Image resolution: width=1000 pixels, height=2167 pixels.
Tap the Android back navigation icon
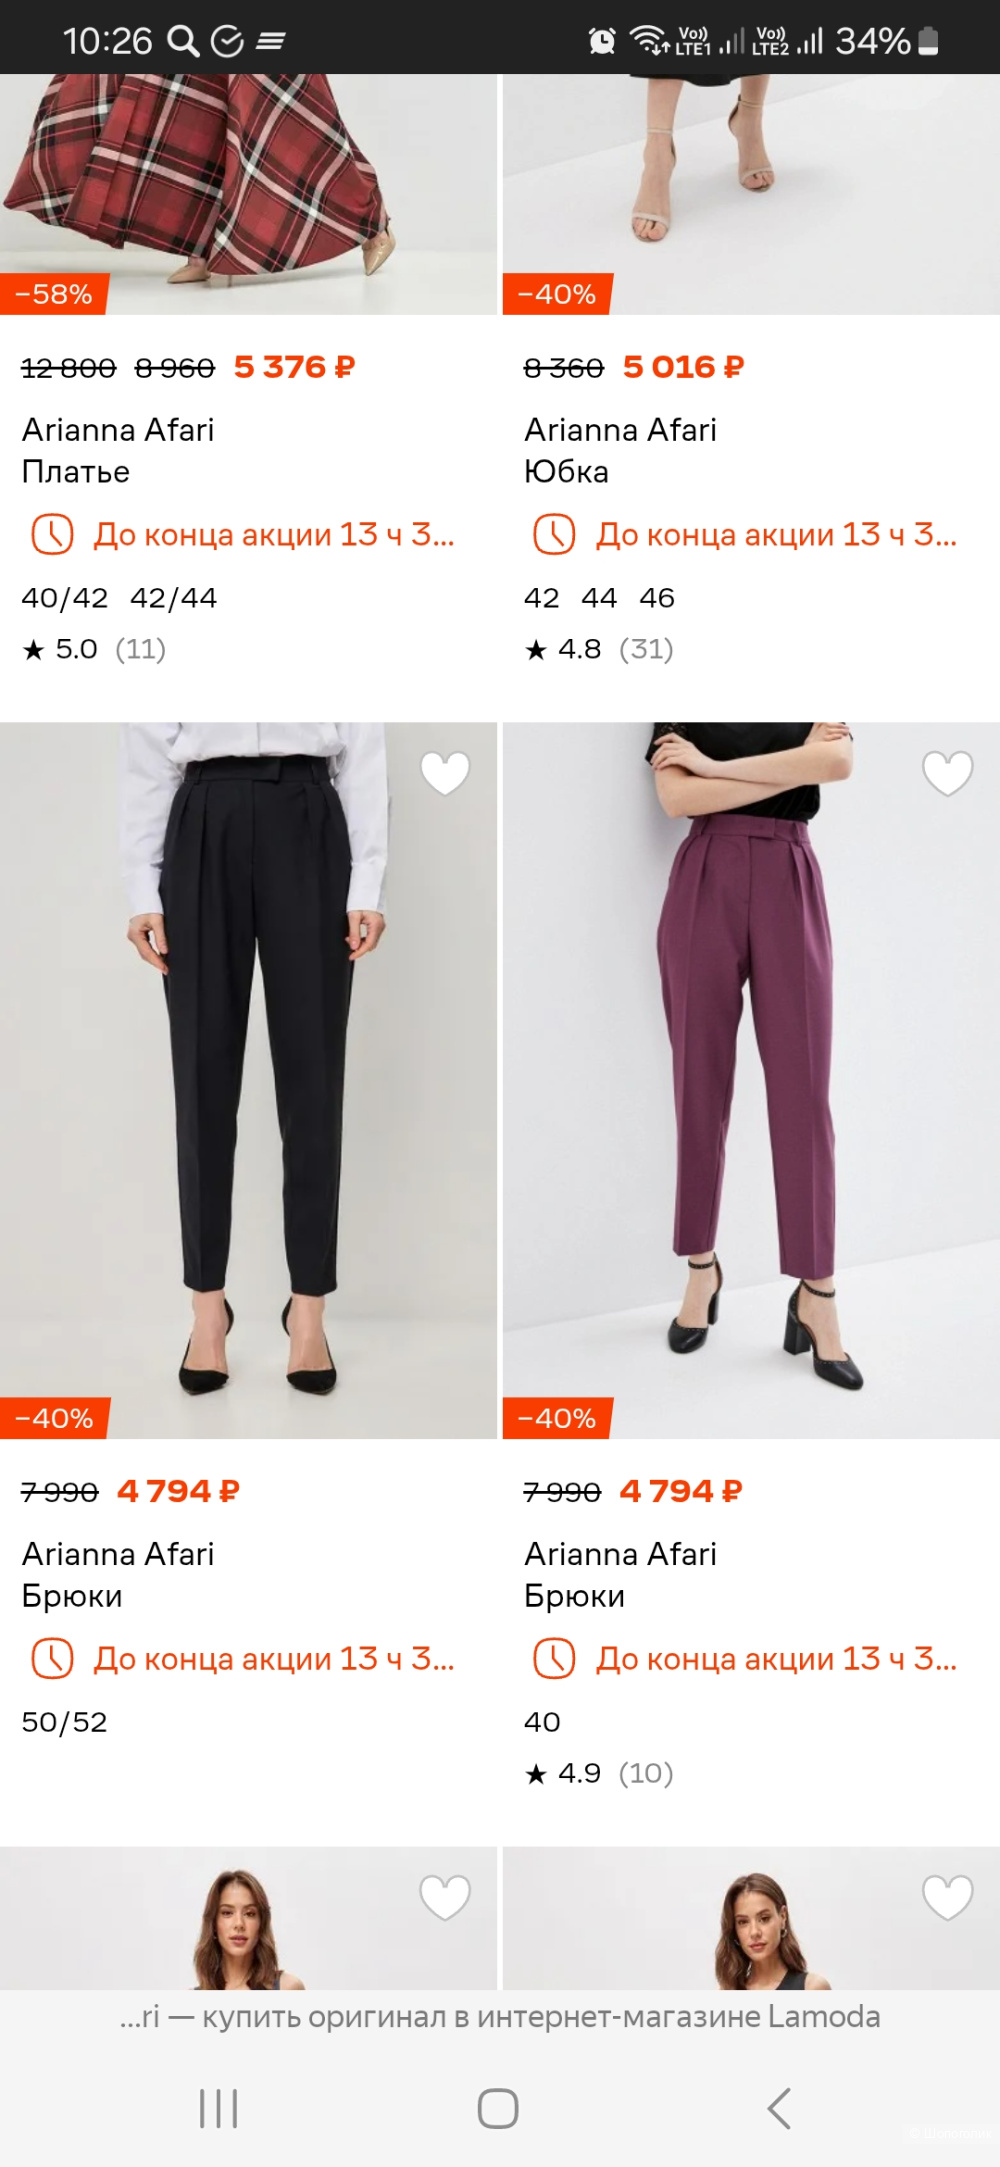779,2108
